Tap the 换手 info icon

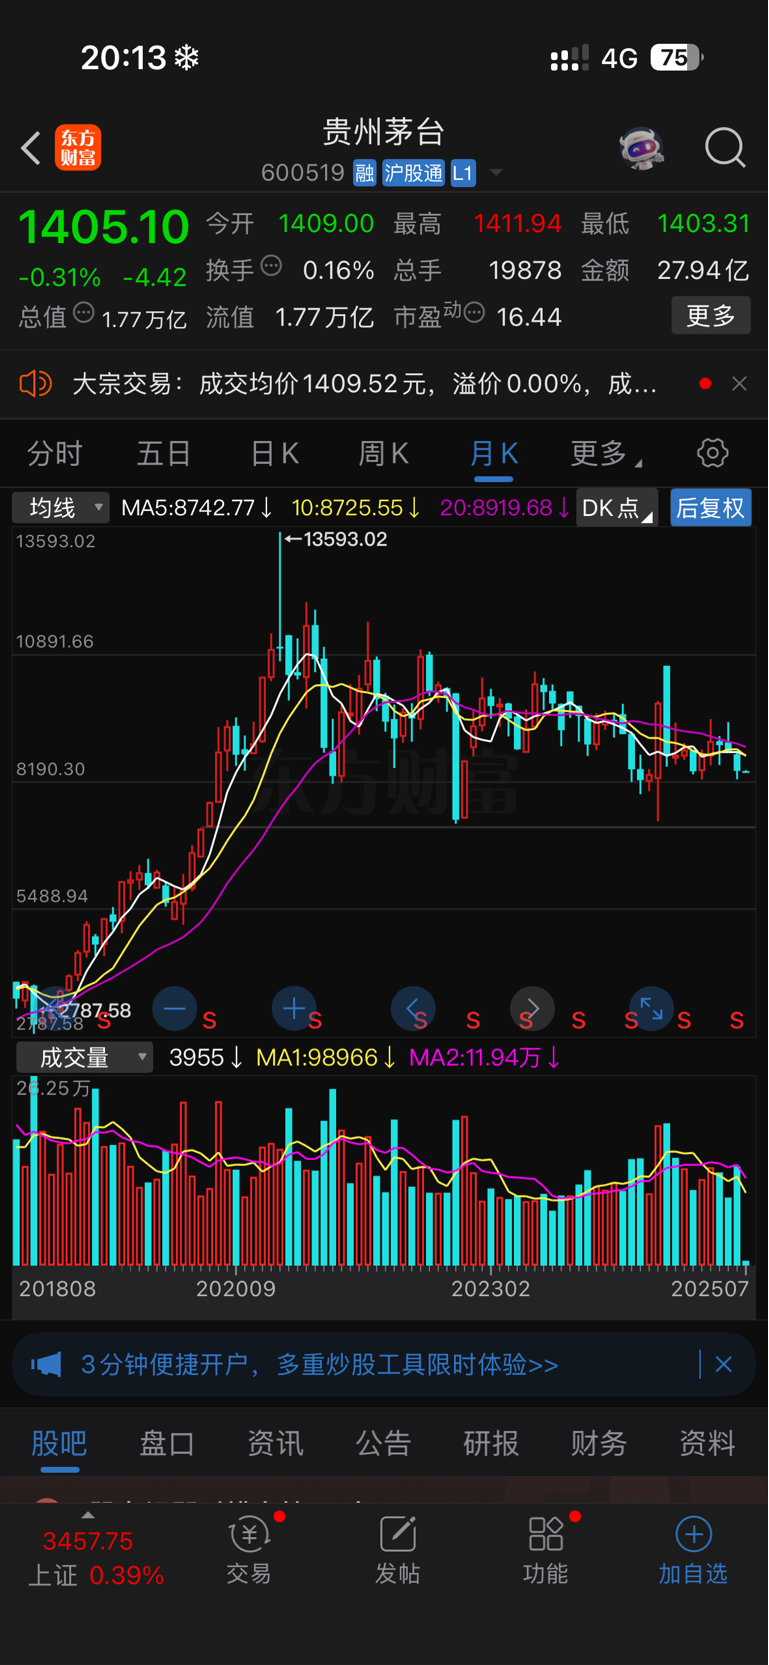point(271,266)
